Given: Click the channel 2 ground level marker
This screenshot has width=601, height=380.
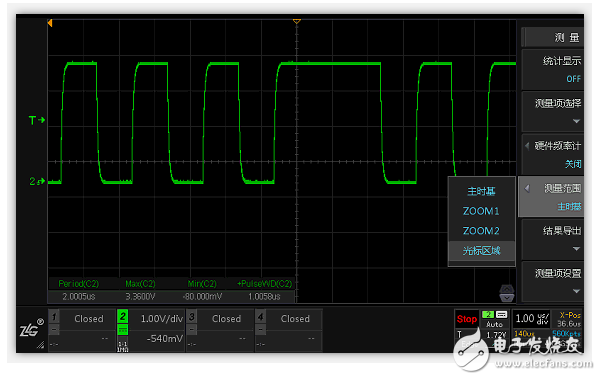Looking at the screenshot, I should pyautogui.click(x=37, y=181).
